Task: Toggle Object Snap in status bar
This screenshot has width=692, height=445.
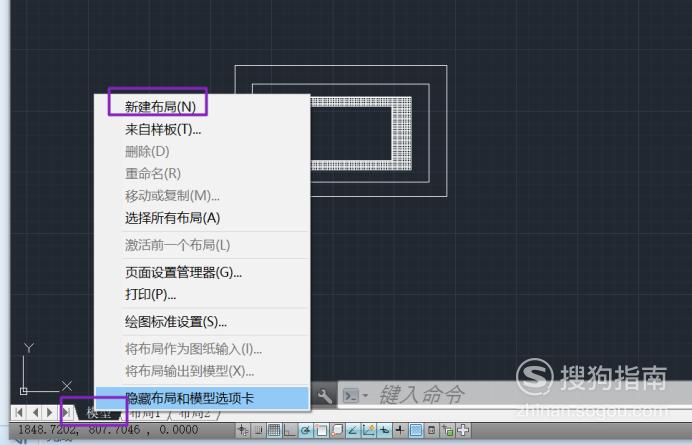Action: (x=322, y=430)
